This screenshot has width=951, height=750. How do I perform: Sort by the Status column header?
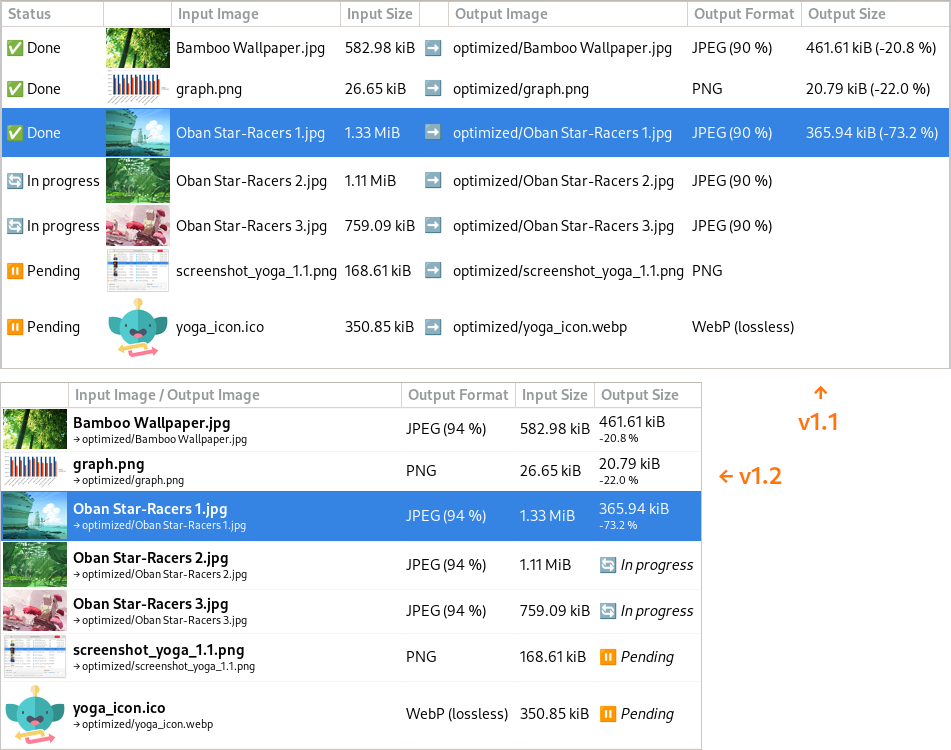pyautogui.click(x=30, y=14)
